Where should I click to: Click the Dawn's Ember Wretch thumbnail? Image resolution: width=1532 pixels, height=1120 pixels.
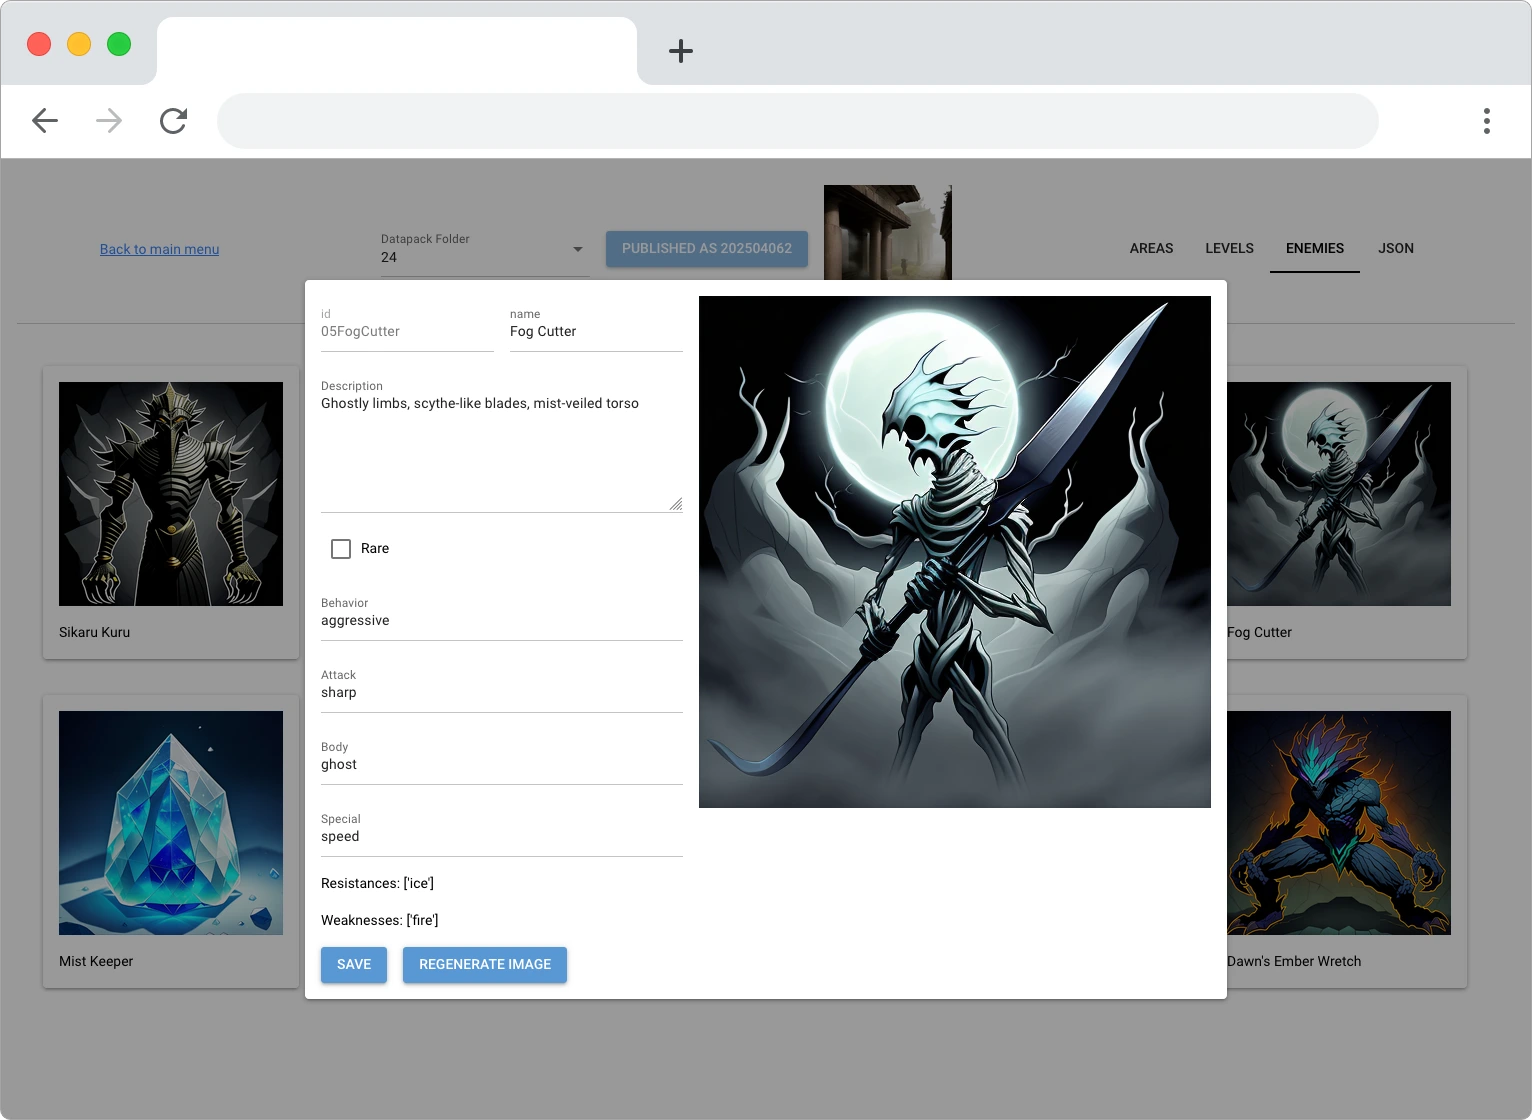[1337, 822]
